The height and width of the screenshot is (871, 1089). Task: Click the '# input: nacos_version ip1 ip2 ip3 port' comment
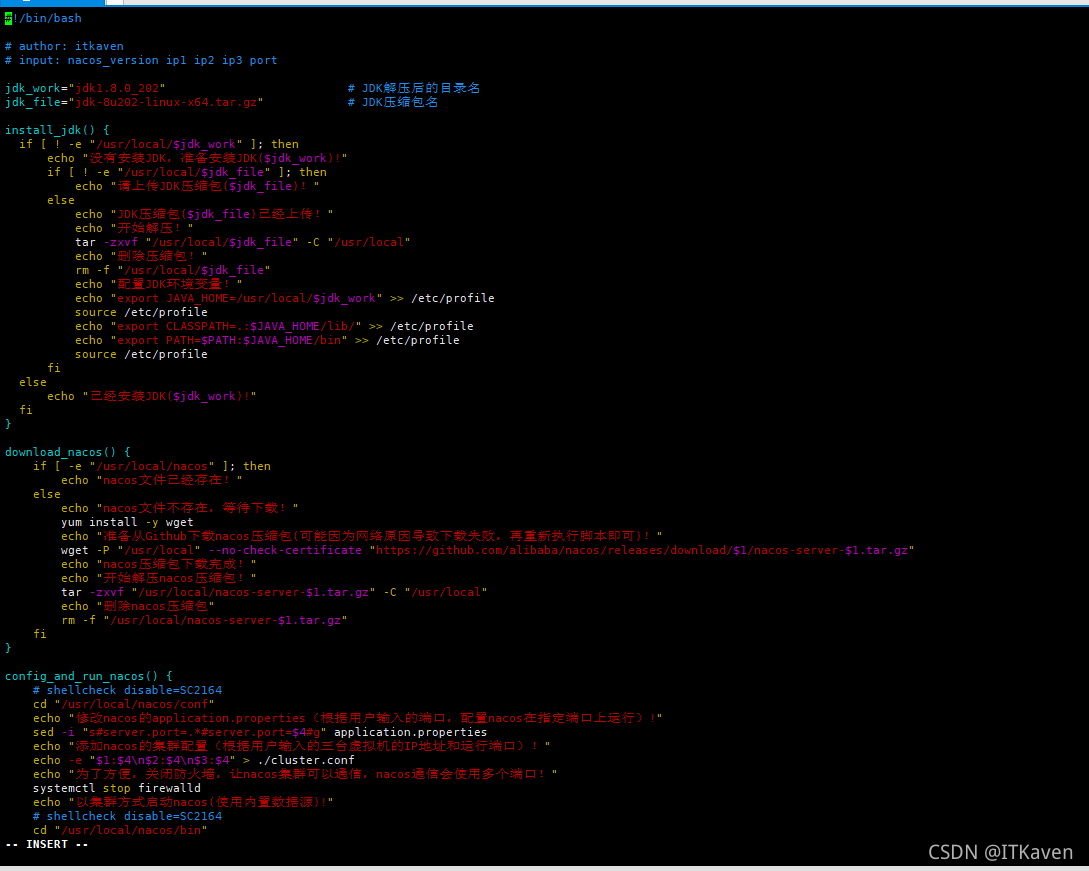141,60
